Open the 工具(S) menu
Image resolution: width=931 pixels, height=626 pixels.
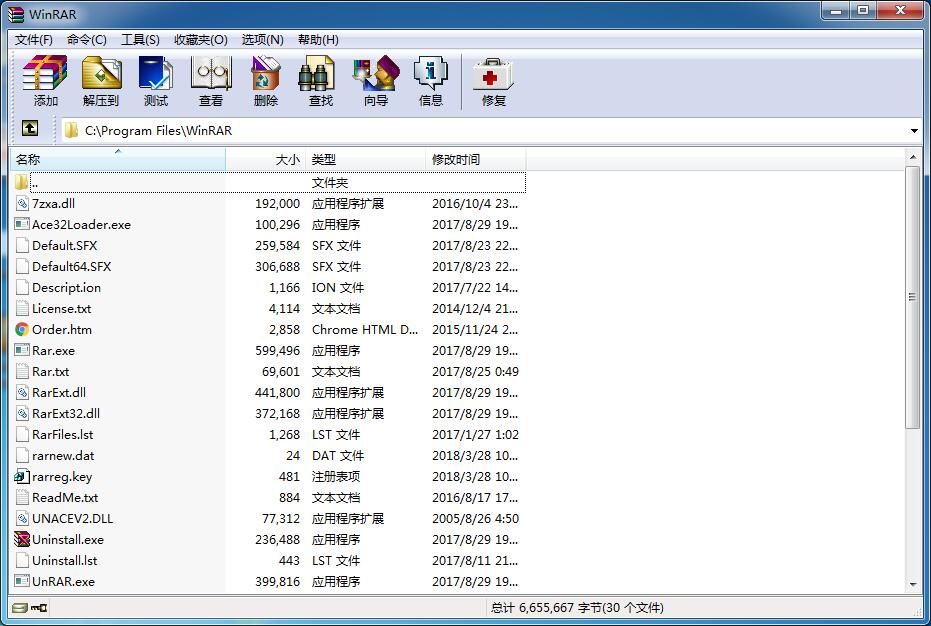(140, 40)
